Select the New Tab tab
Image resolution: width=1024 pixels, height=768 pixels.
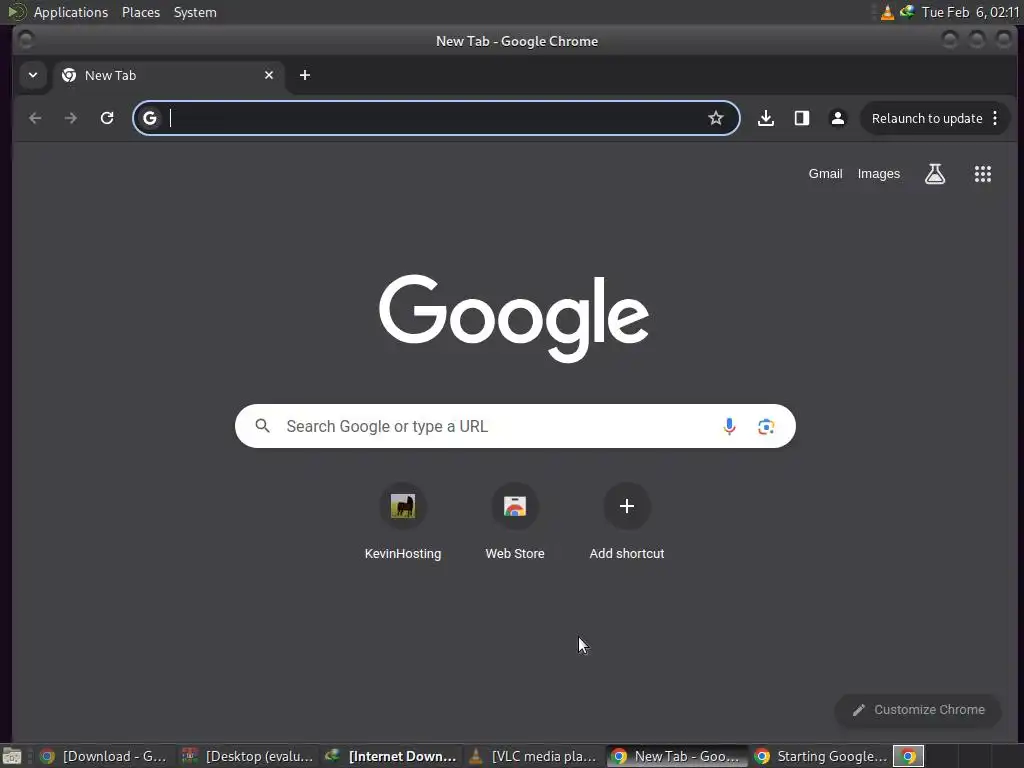point(168,75)
